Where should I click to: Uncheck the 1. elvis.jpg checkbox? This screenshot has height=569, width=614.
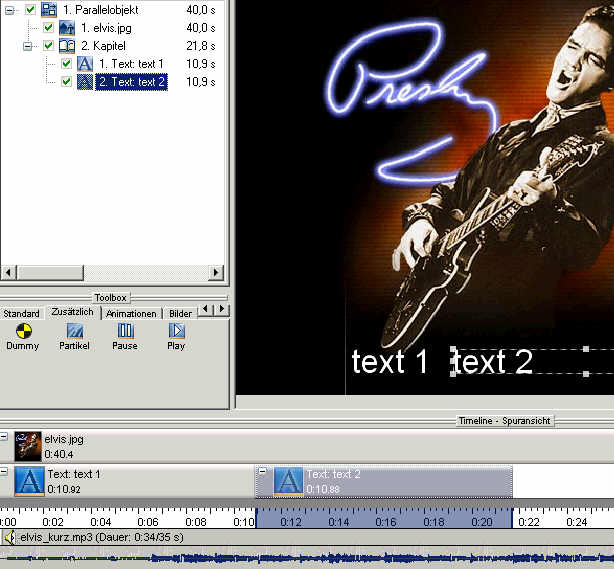48,28
